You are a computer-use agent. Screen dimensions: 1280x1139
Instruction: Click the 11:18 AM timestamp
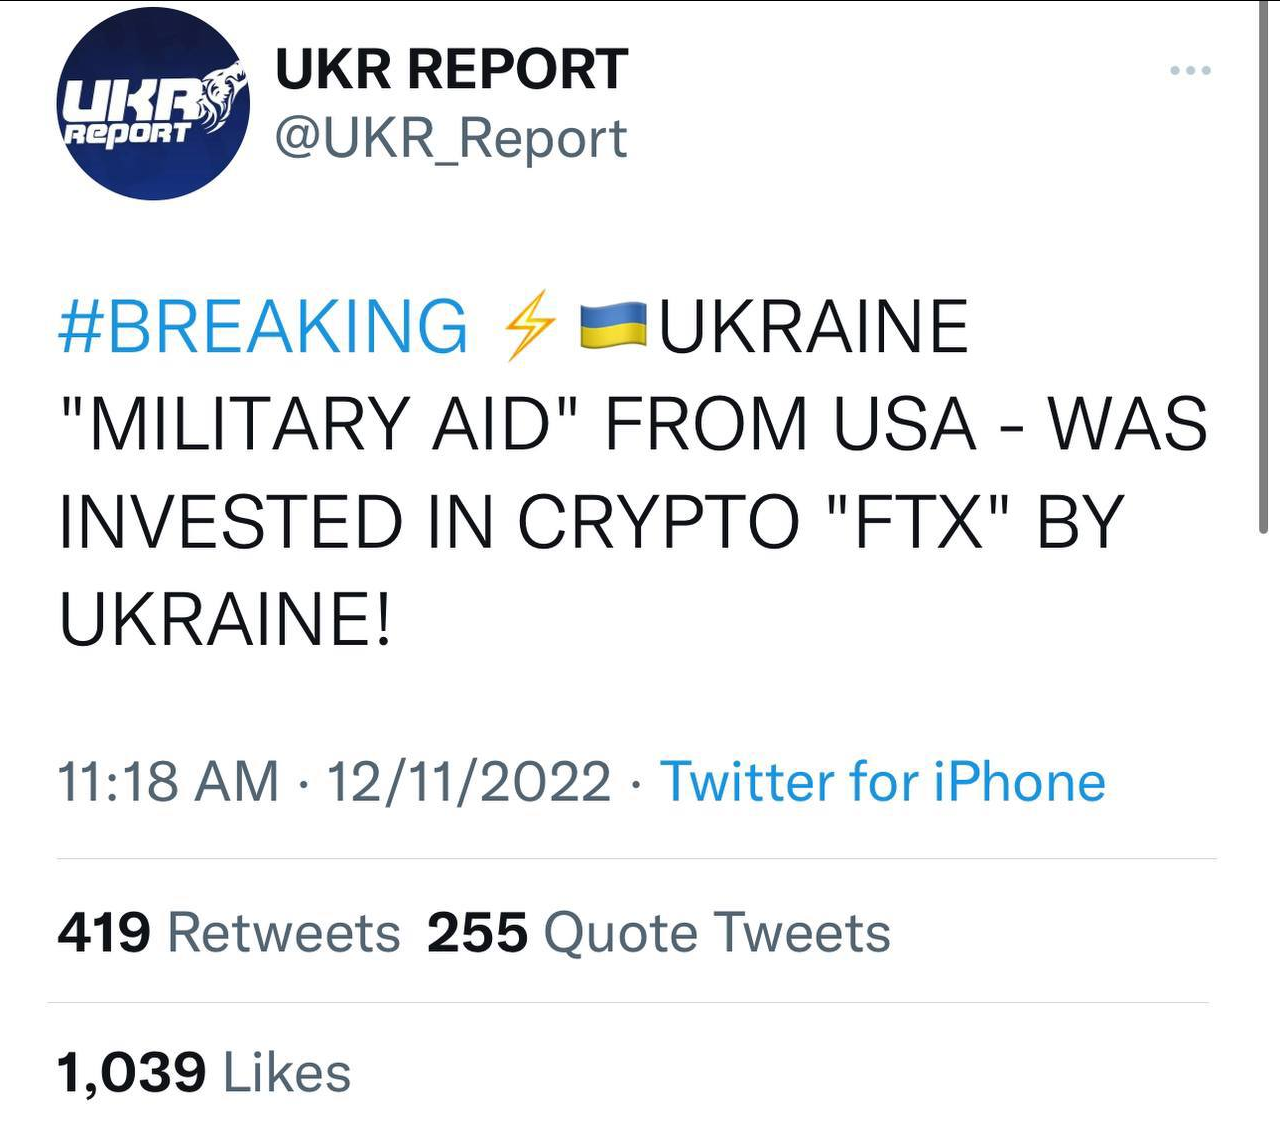168,782
